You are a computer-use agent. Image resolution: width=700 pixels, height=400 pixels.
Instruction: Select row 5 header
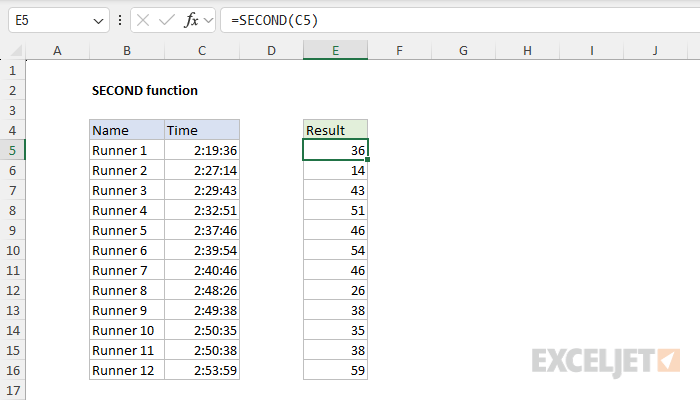[x=12, y=150]
